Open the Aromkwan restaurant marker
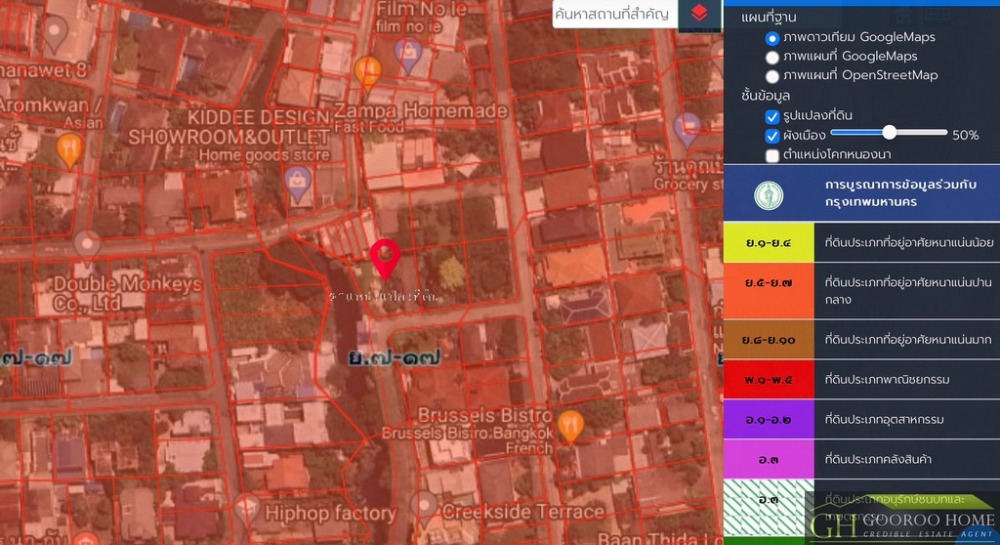 click(69, 149)
